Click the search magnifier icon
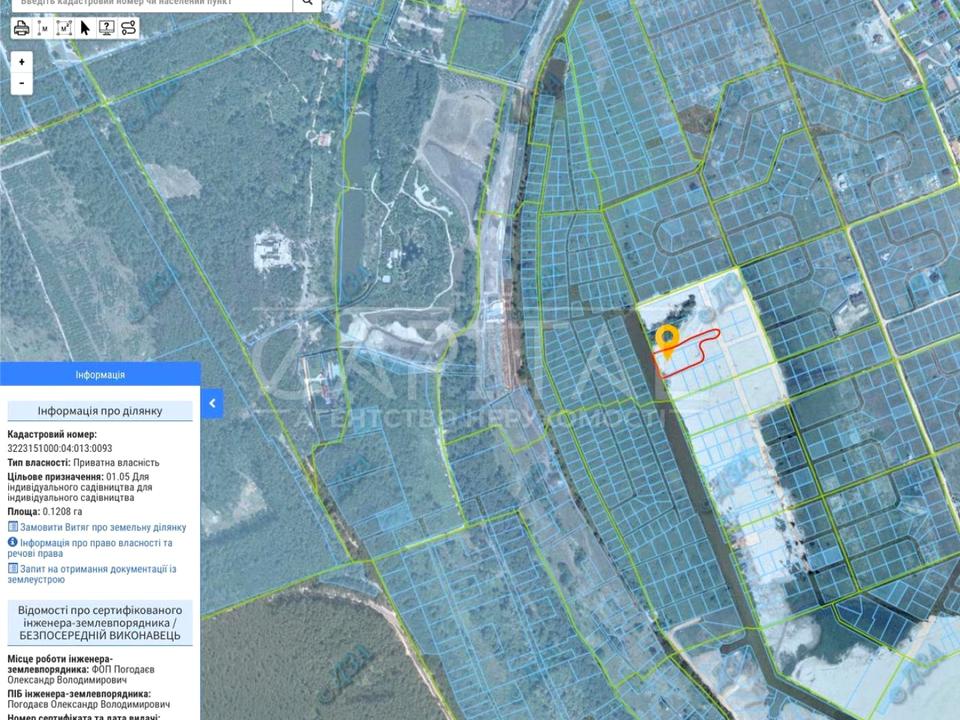Viewport: 960px width, 720px height. [307, 4]
